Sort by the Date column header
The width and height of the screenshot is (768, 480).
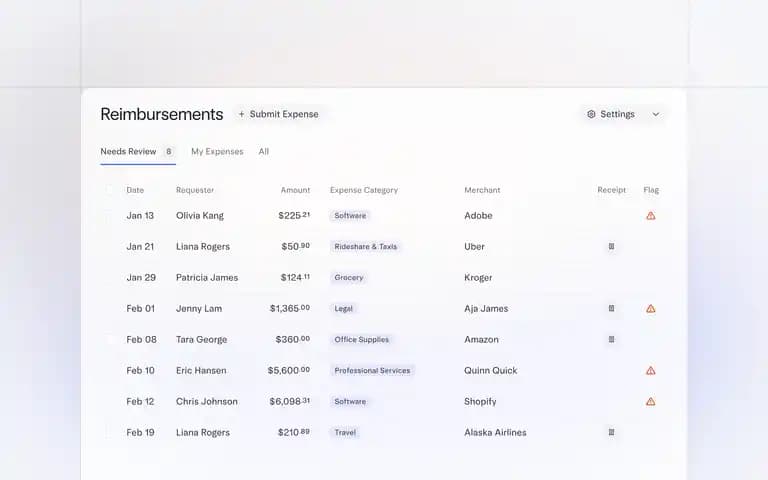click(x=135, y=190)
